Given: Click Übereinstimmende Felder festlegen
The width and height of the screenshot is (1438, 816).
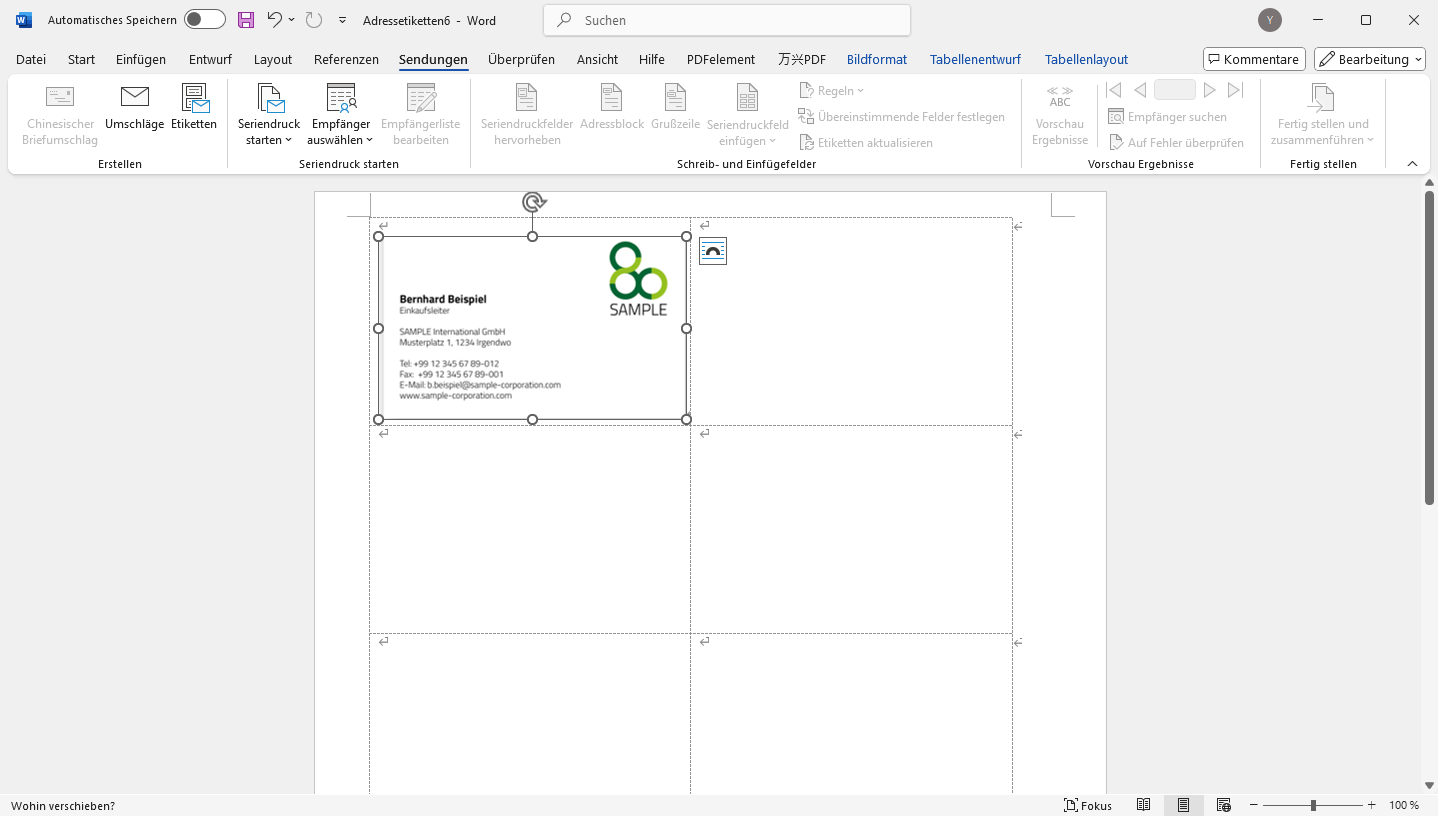Looking at the screenshot, I should [x=902, y=117].
